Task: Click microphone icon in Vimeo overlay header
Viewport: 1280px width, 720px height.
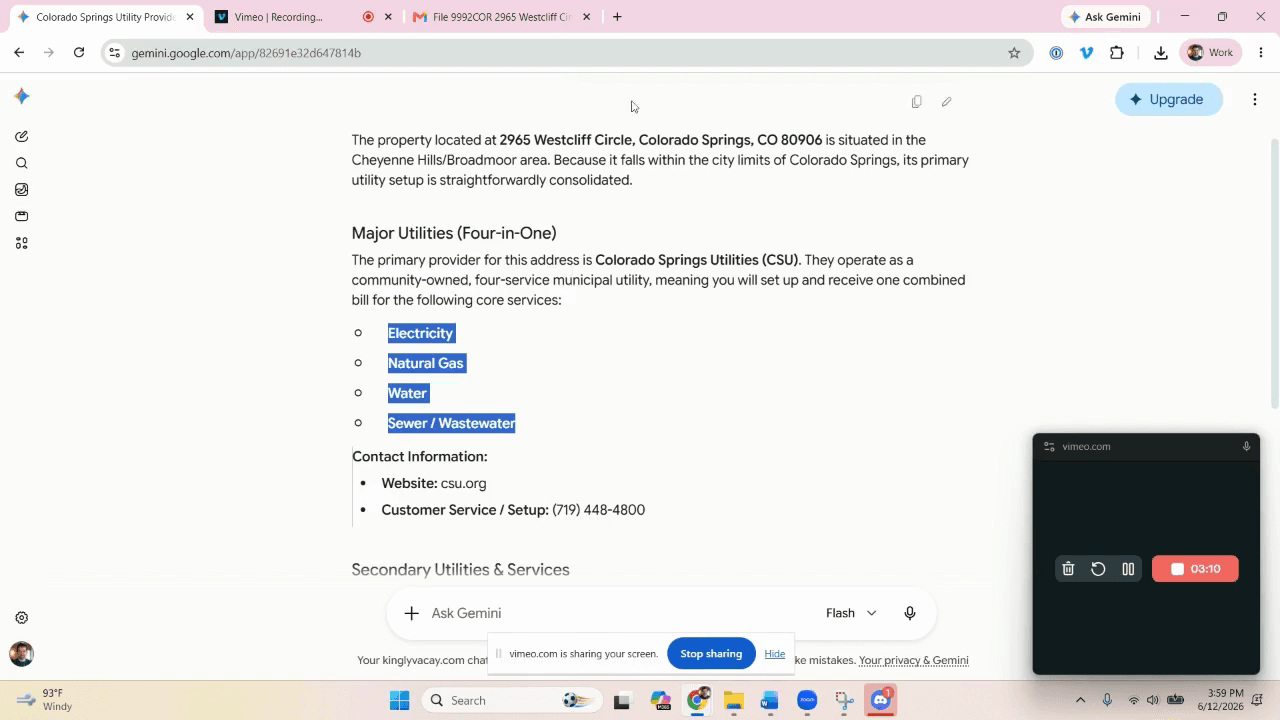Action: 1246,447
